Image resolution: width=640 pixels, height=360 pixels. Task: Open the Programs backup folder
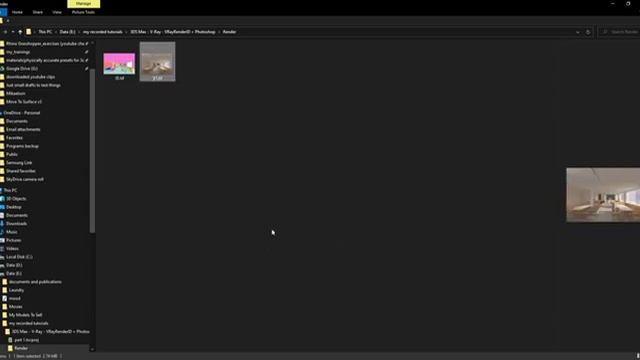pyautogui.click(x=22, y=146)
